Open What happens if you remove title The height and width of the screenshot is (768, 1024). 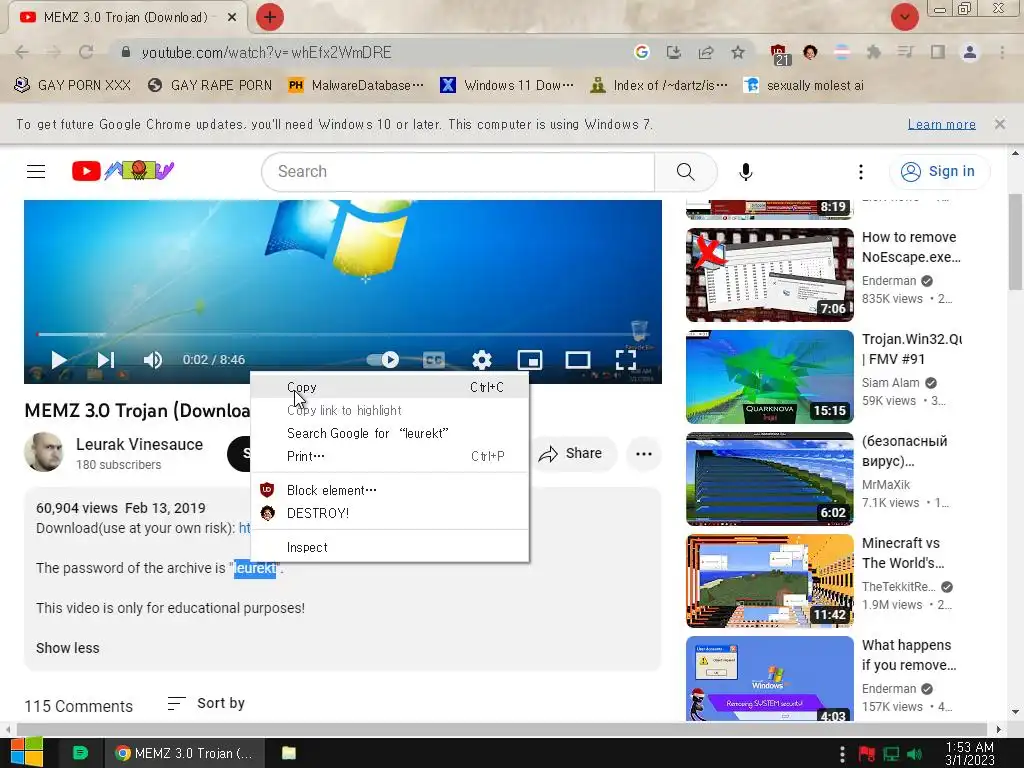click(x=909, y=655)
